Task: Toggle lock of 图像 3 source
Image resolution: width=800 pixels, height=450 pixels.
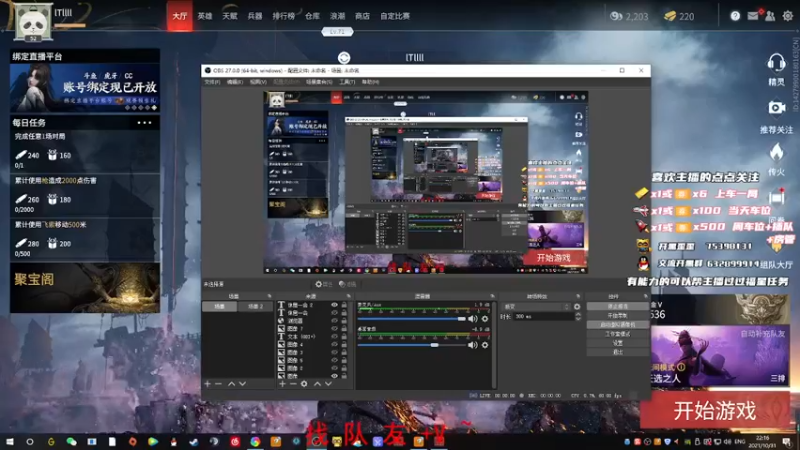Action: coord(344,352)
